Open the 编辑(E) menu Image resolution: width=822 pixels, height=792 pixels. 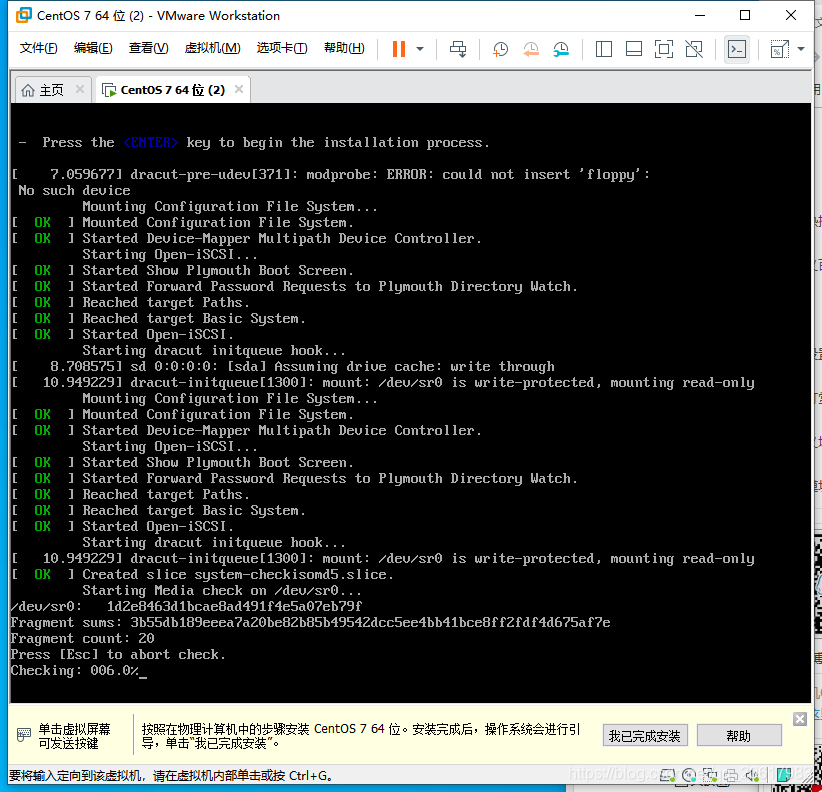tap(93, 48)
